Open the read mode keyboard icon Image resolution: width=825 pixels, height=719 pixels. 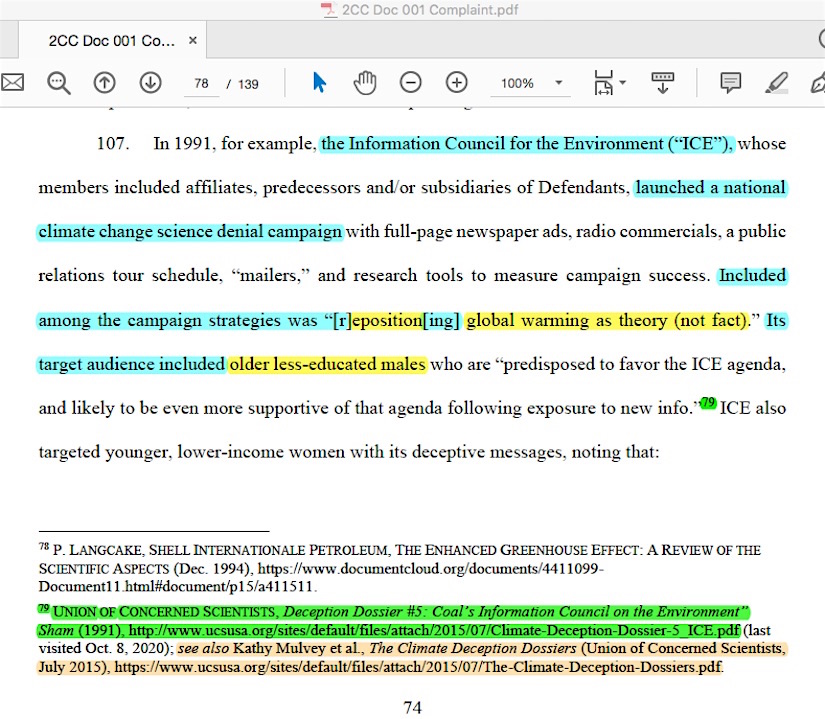point(662,83)
